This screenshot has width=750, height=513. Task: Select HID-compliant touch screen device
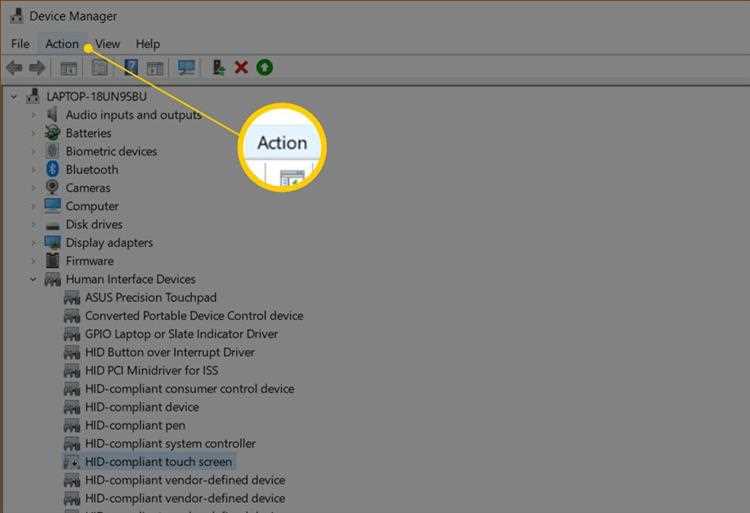158,462
